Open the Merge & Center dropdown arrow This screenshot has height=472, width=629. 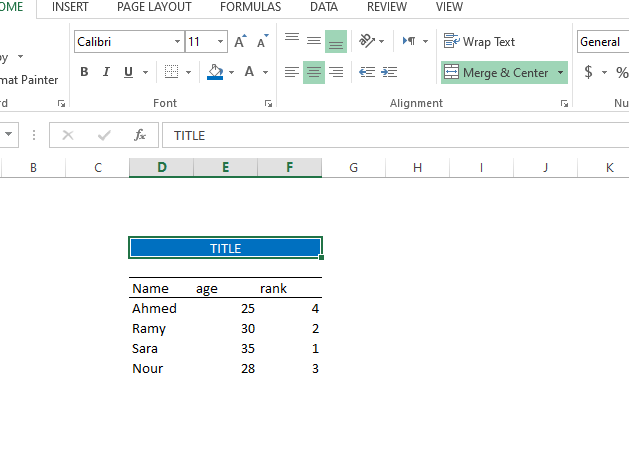pyautogui.click(x=560, y=73)
